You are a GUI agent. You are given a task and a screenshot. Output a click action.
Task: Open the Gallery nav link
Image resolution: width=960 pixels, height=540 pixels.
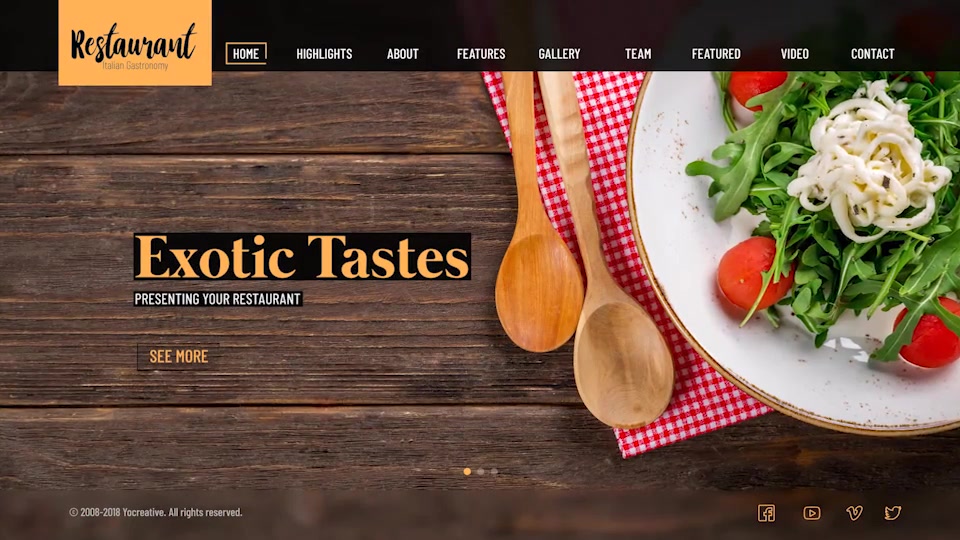tap(559, 54)
